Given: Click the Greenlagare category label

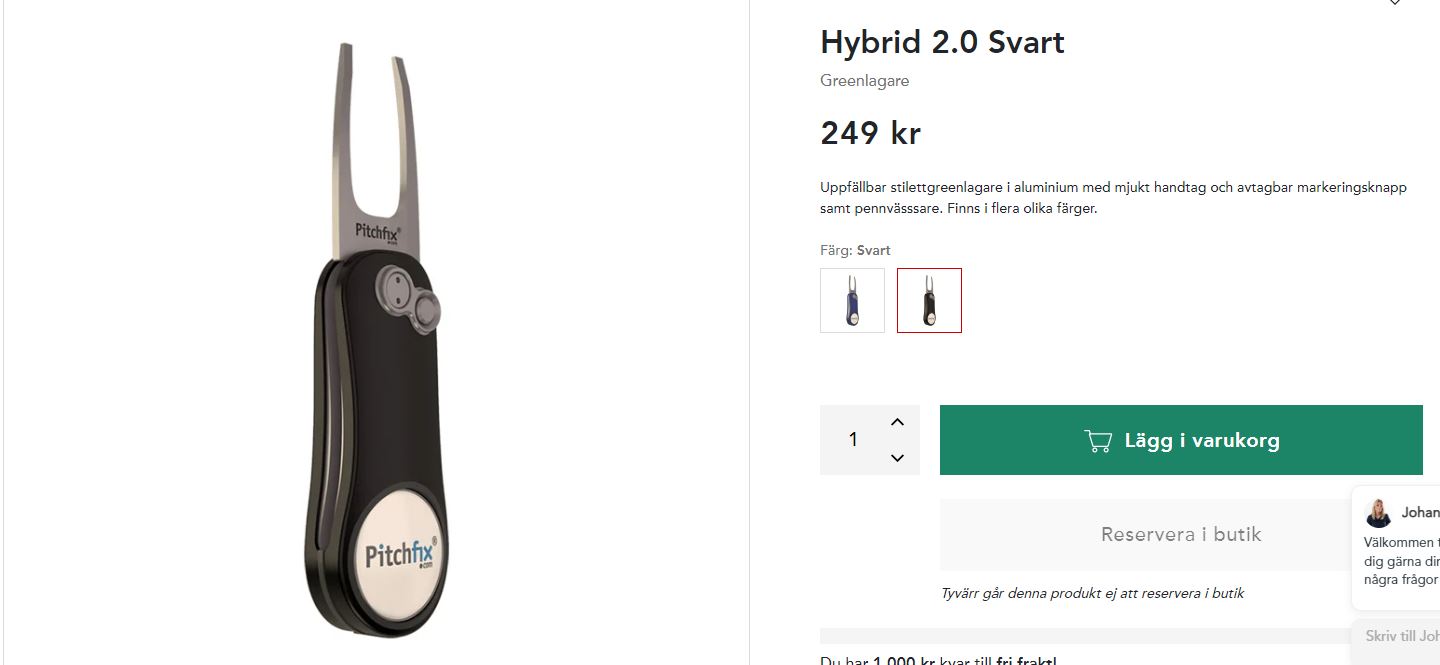Looking at the screenshot, I should tap(864, 81).
